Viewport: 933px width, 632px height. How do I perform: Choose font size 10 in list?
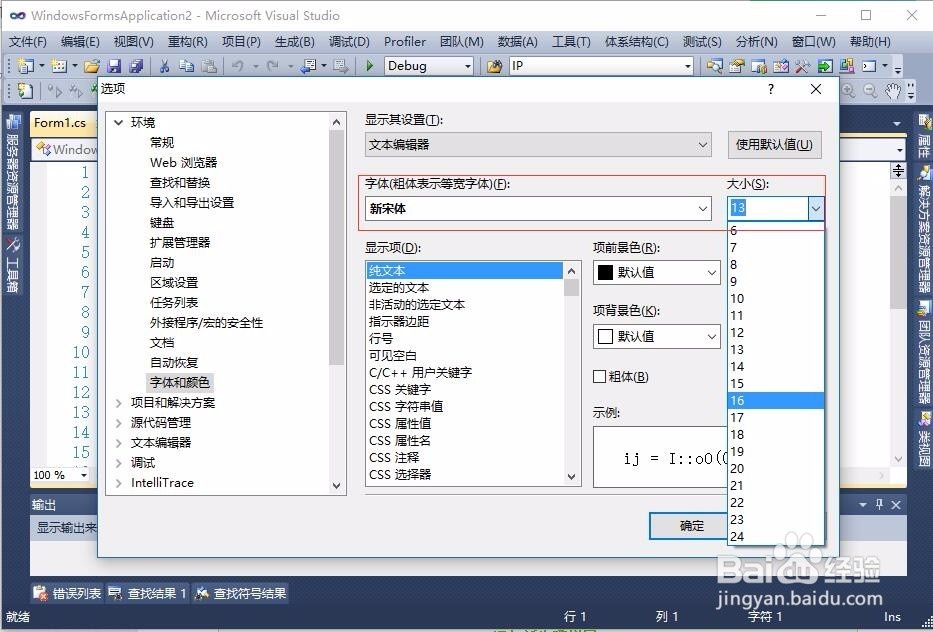[x=776, y=299]
